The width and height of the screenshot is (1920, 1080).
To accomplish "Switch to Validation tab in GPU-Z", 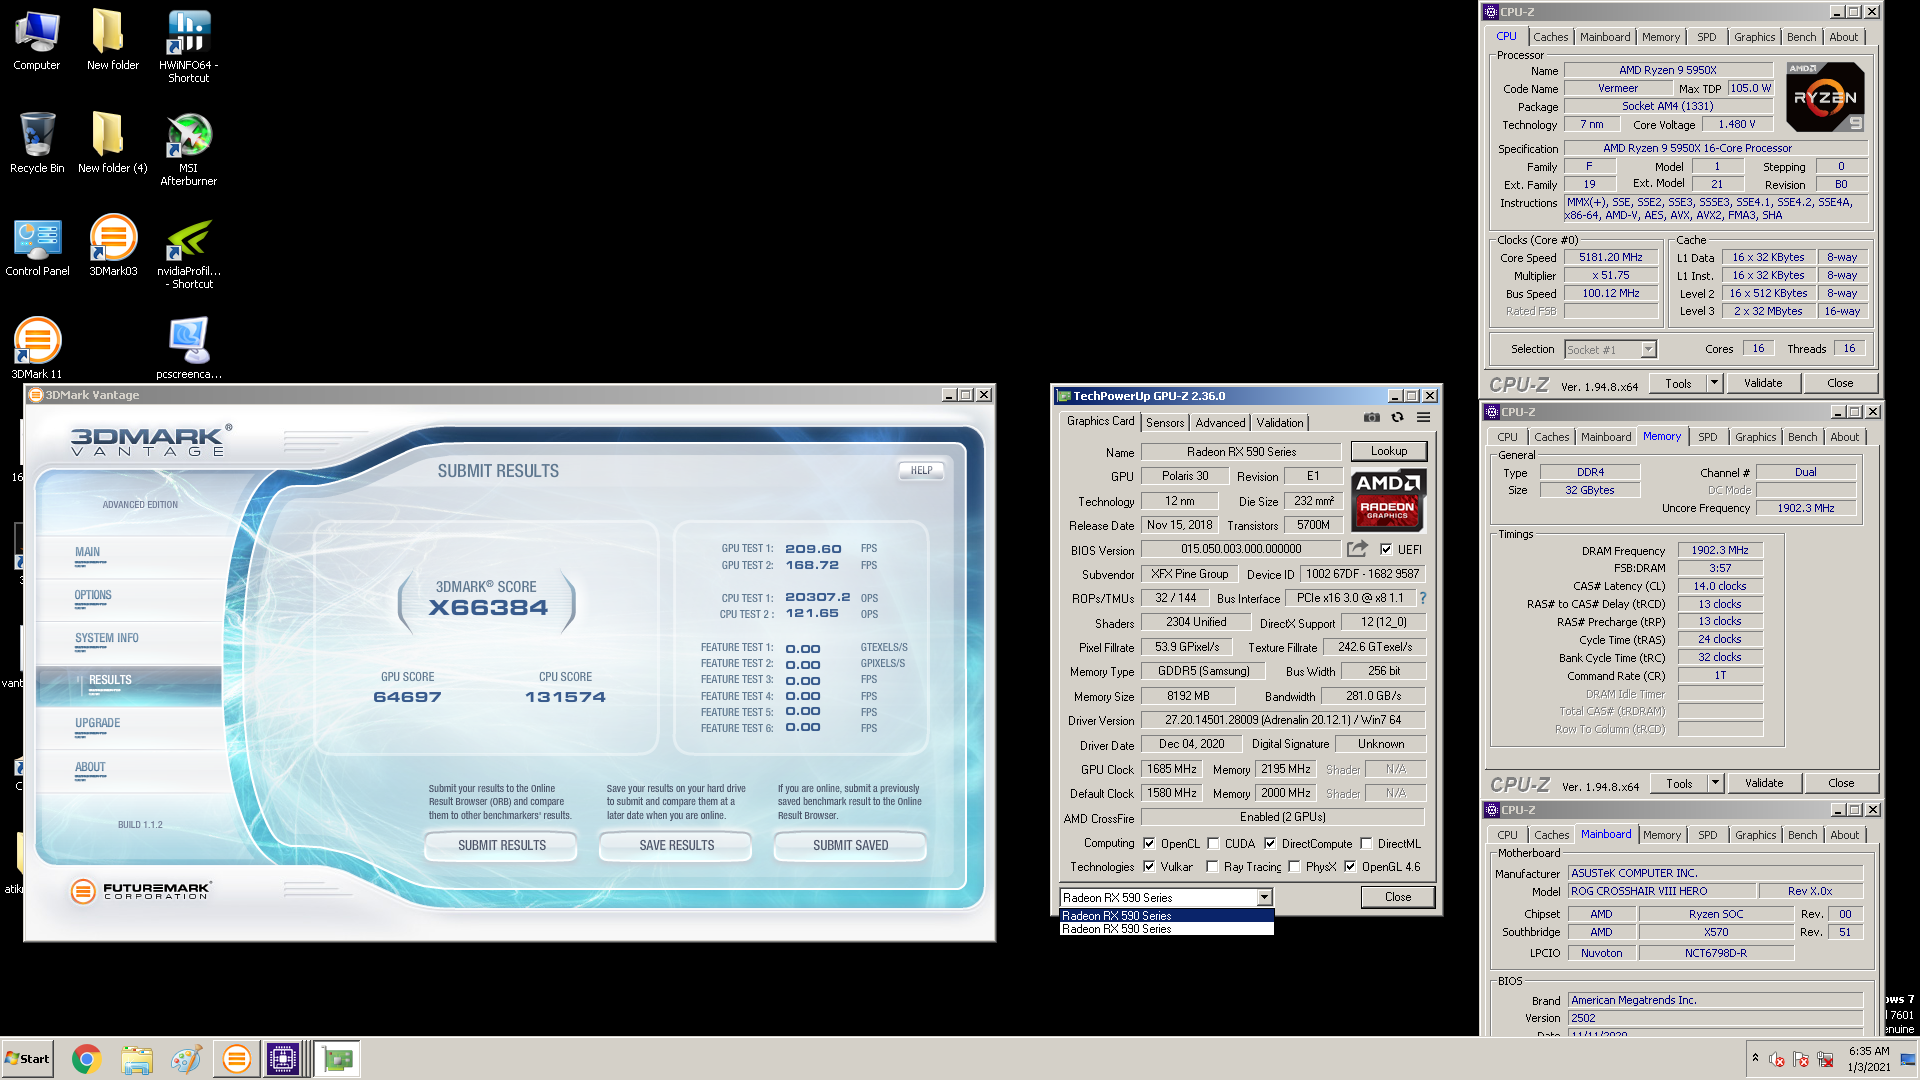I will point(1280,423).
